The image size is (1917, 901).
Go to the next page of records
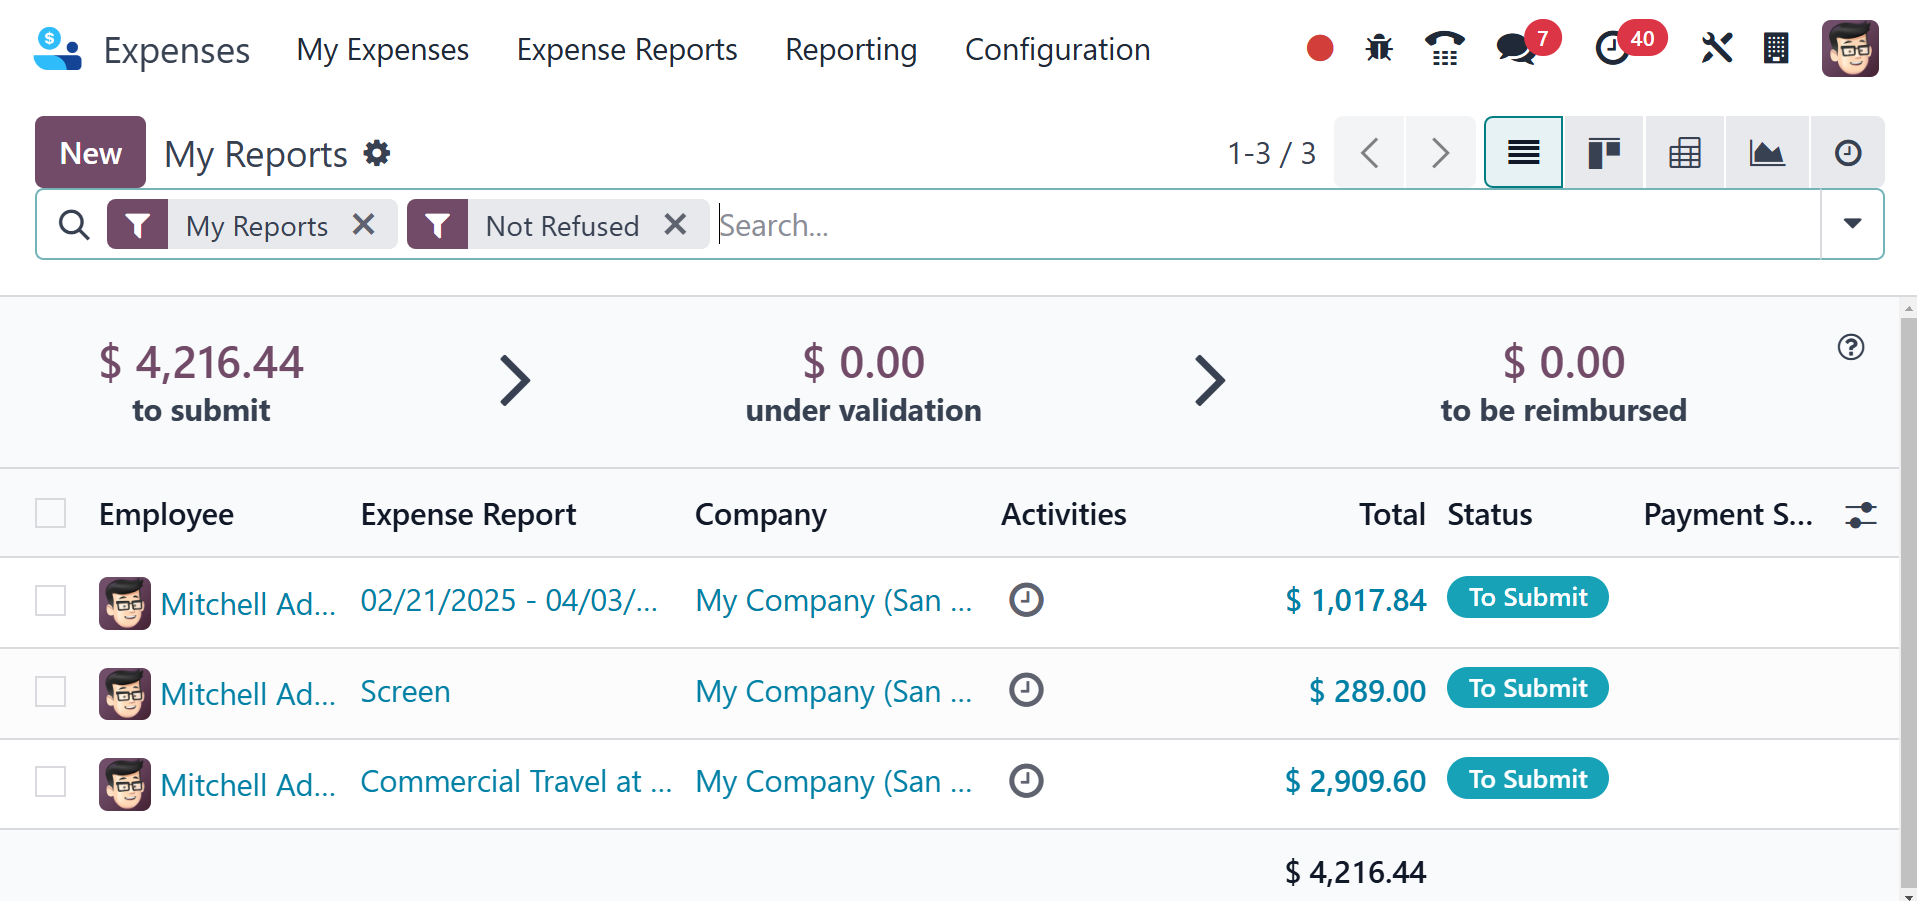pos(1440,153)
